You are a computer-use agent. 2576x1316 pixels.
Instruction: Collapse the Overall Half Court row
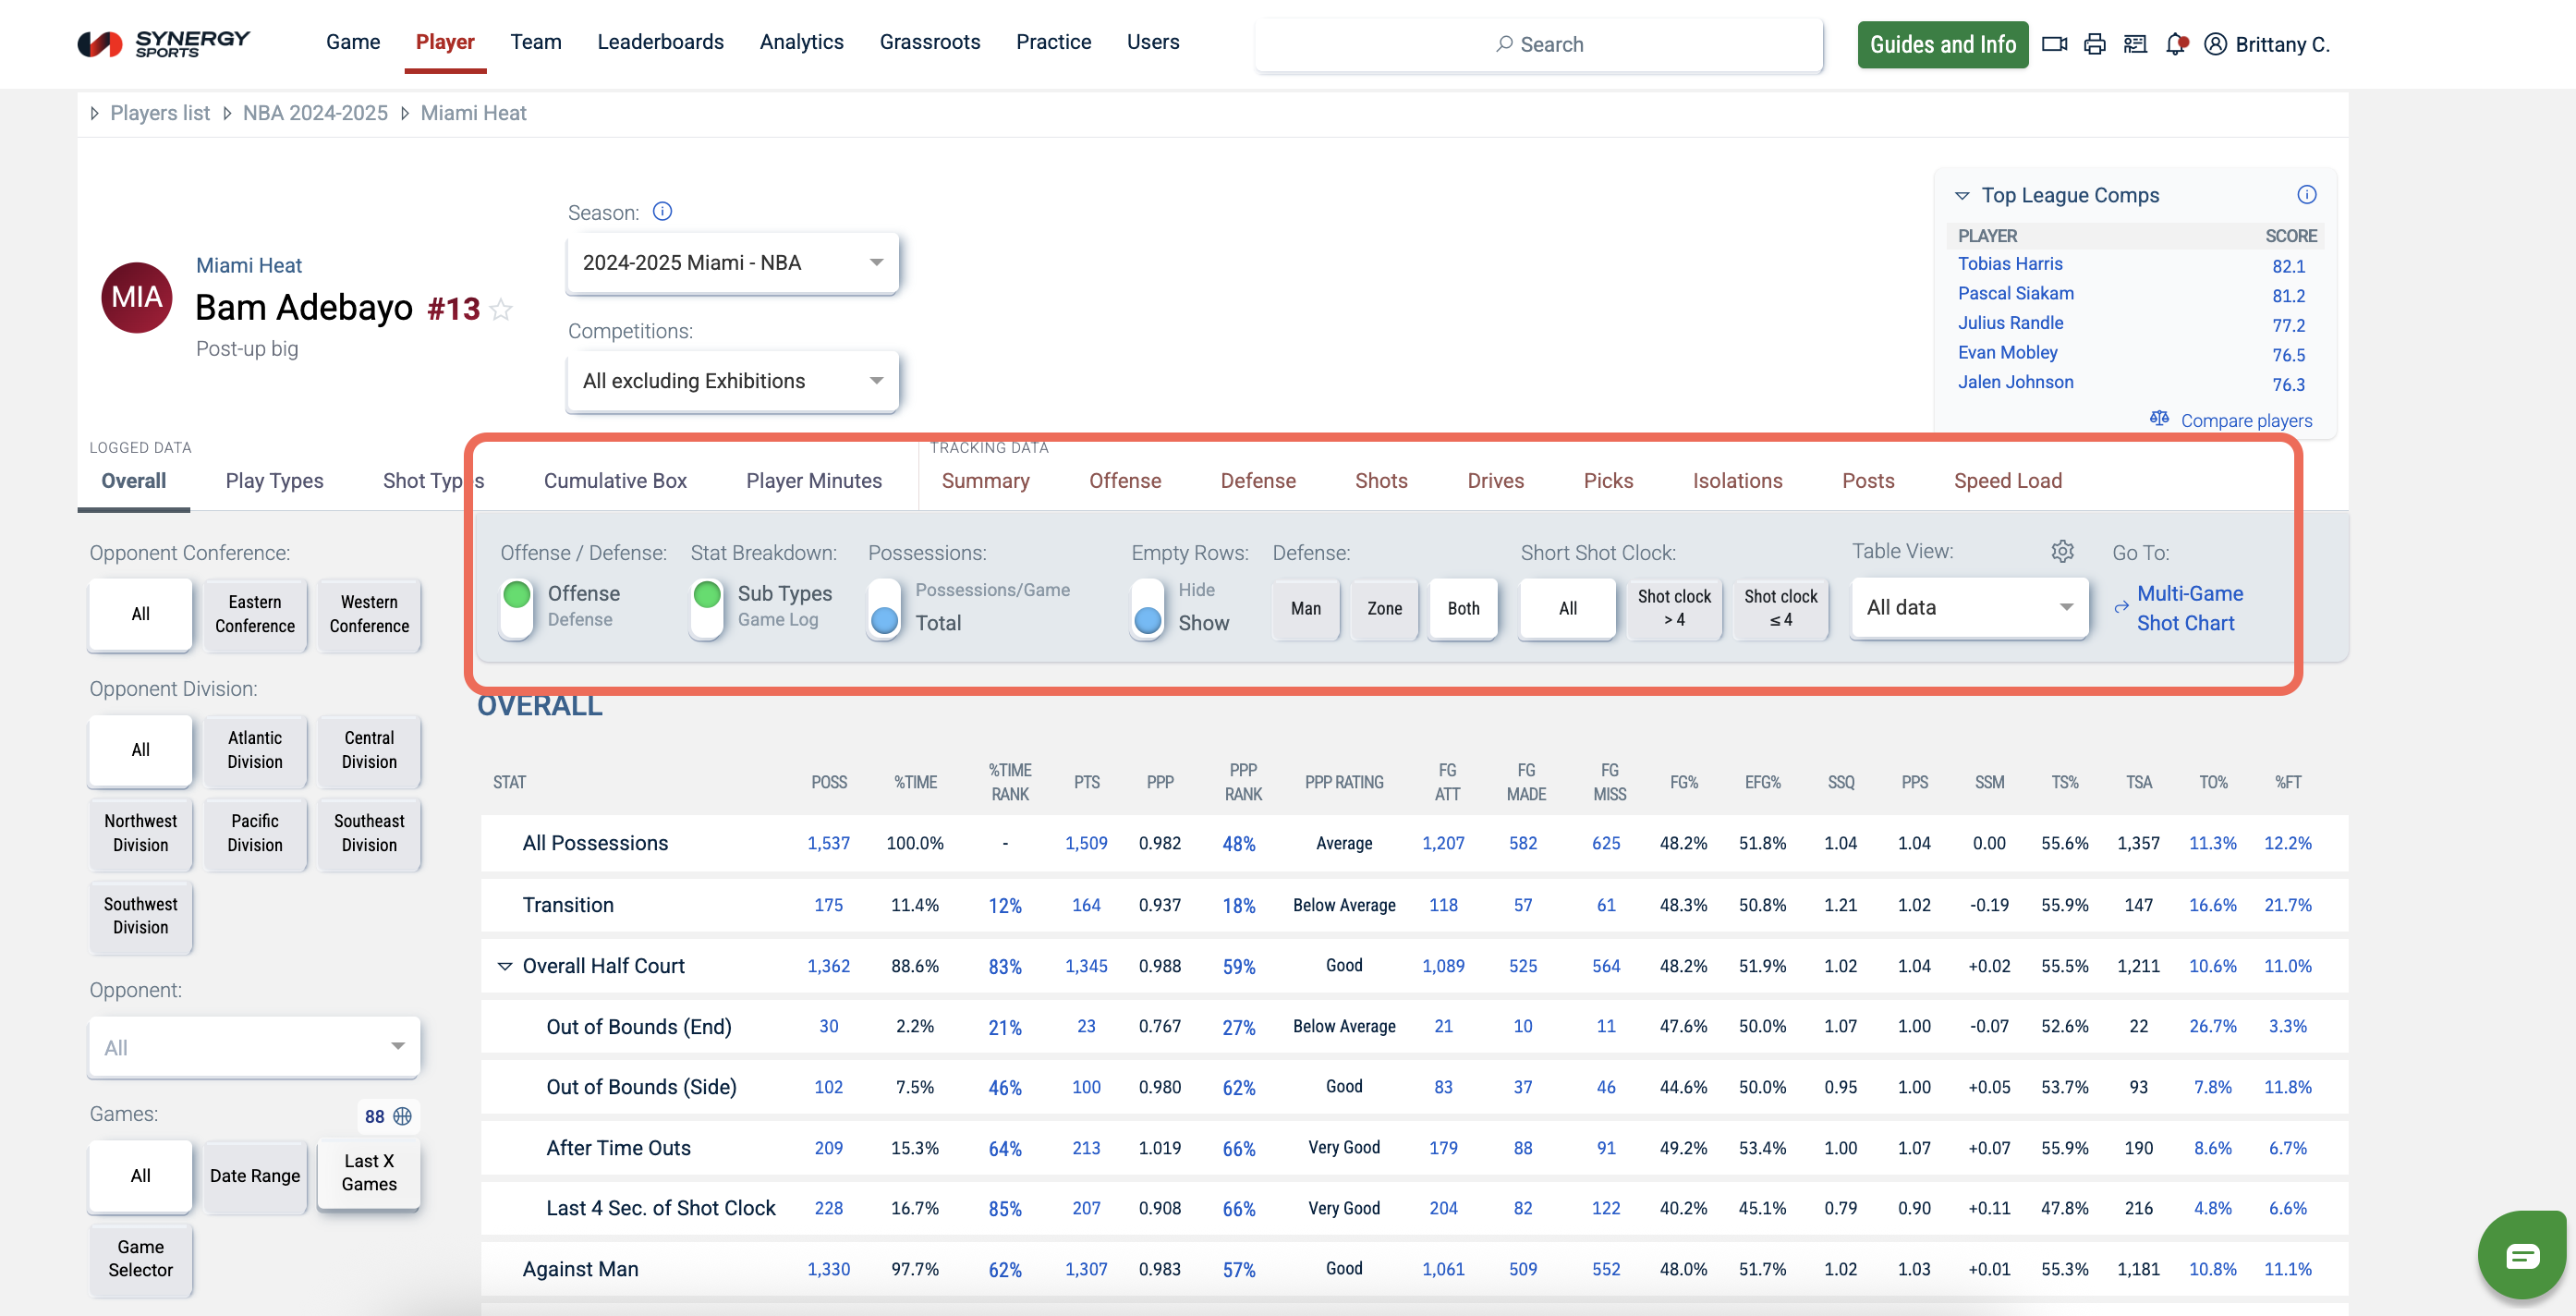click(505, 966)
